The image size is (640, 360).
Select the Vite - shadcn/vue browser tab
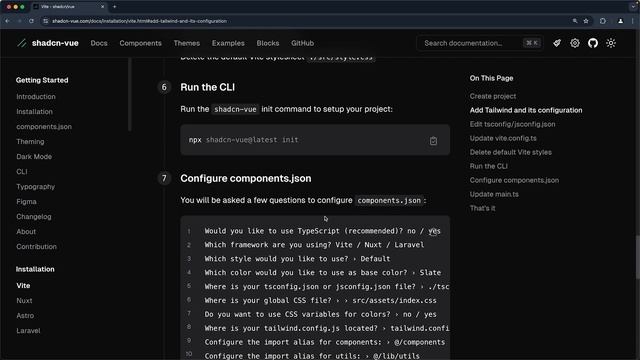pos(69,7)
